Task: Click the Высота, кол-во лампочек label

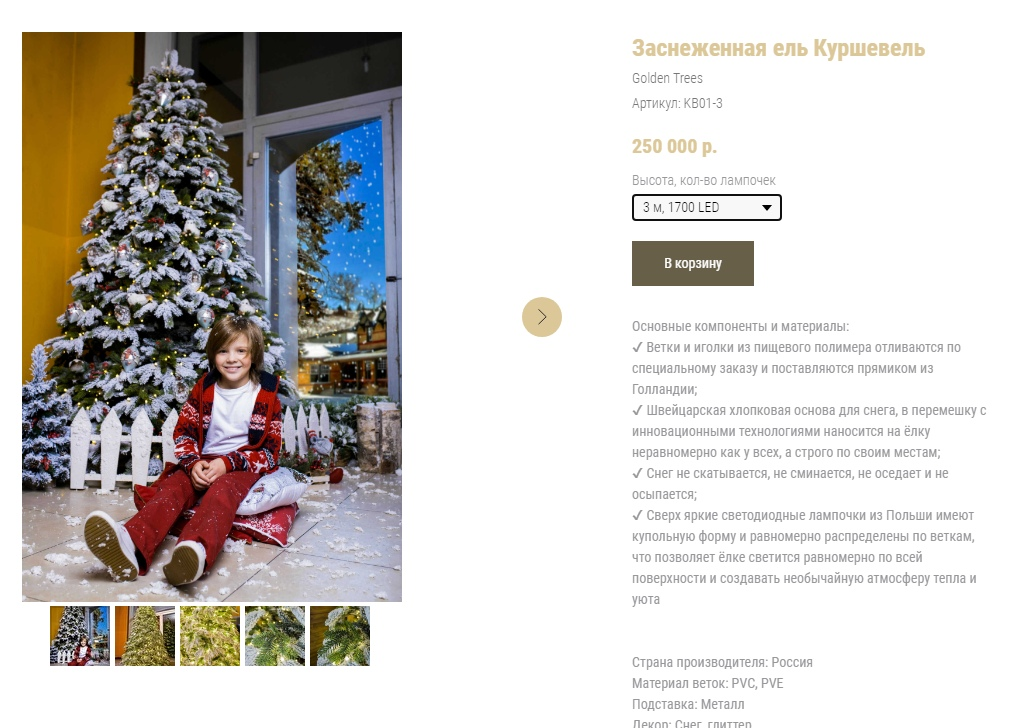Action: click(x=703, y=181)
